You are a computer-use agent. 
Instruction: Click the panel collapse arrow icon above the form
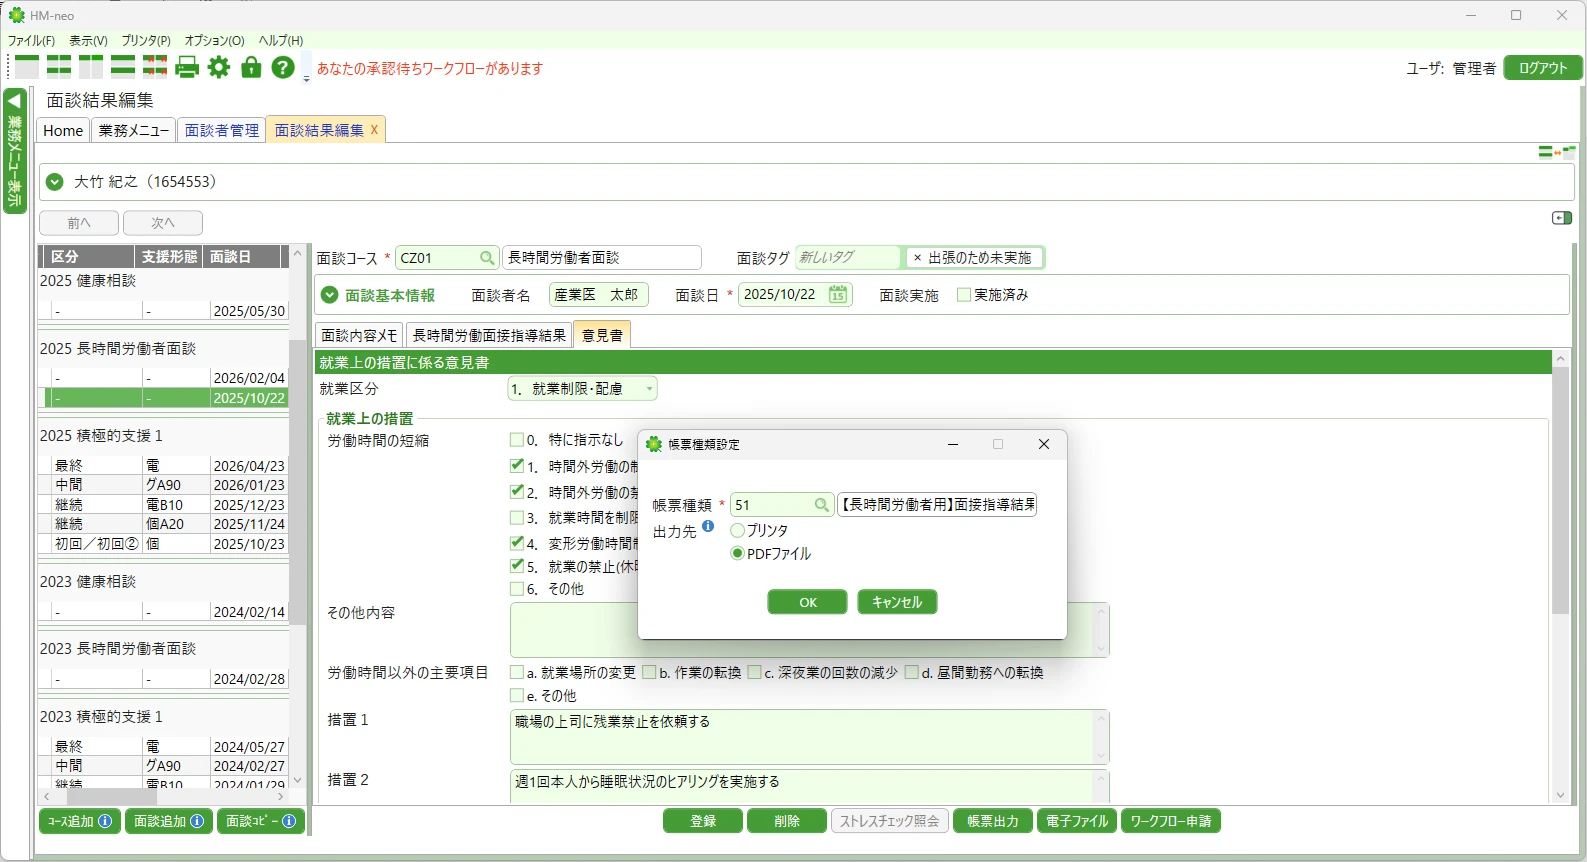pos(1562,218)
